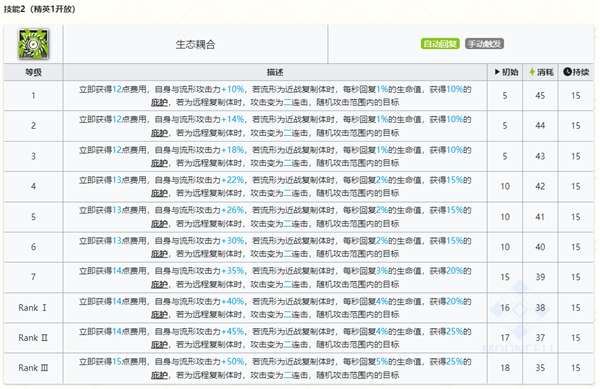Open the 庇护 link in level 3 row

click(159, 163)
